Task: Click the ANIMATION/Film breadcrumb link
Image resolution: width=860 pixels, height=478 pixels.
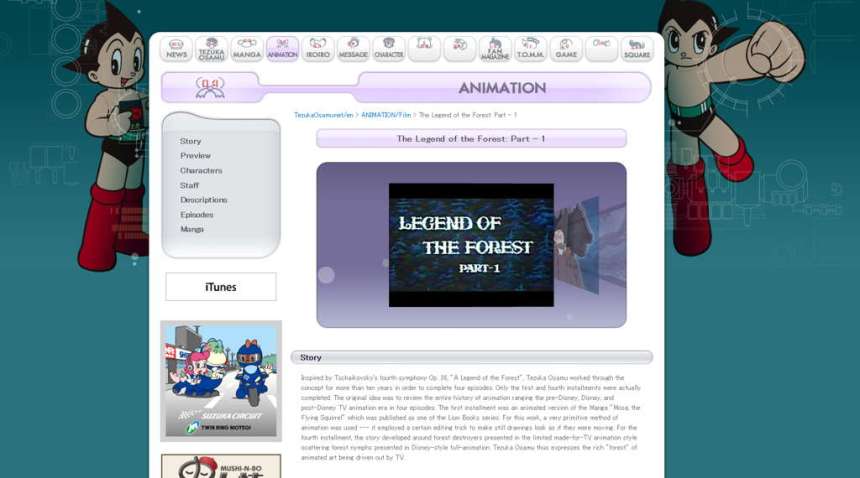Action: 386,116
